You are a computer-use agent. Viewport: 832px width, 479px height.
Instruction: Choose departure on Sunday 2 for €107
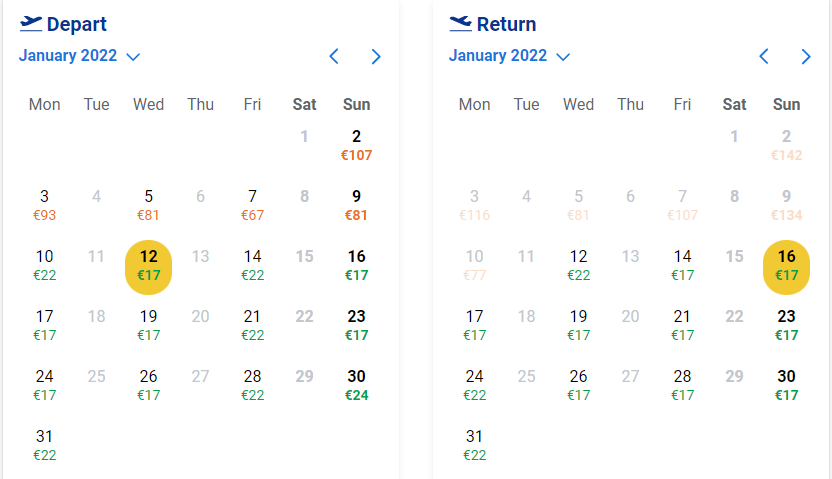tap(357, 145)
